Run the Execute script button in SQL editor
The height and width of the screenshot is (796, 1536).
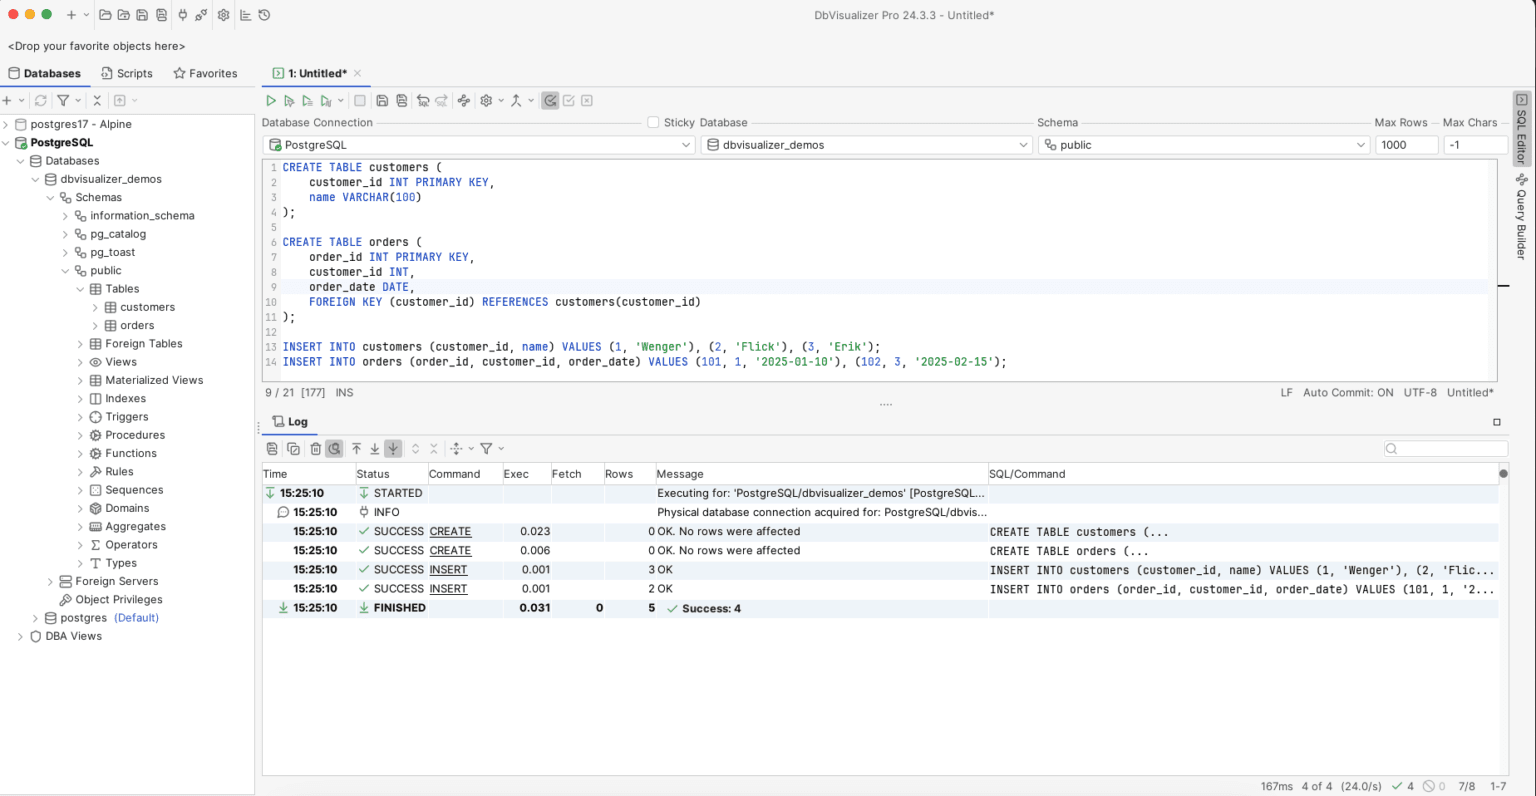(271, 100)
